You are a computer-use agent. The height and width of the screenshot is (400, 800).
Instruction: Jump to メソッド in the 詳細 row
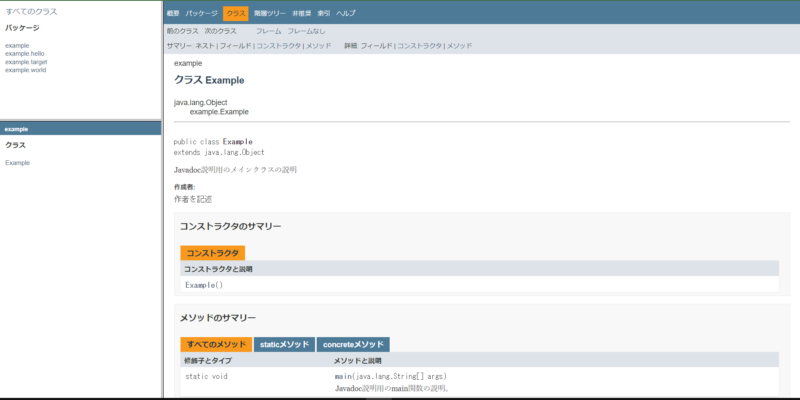click(x=459, y=46)
